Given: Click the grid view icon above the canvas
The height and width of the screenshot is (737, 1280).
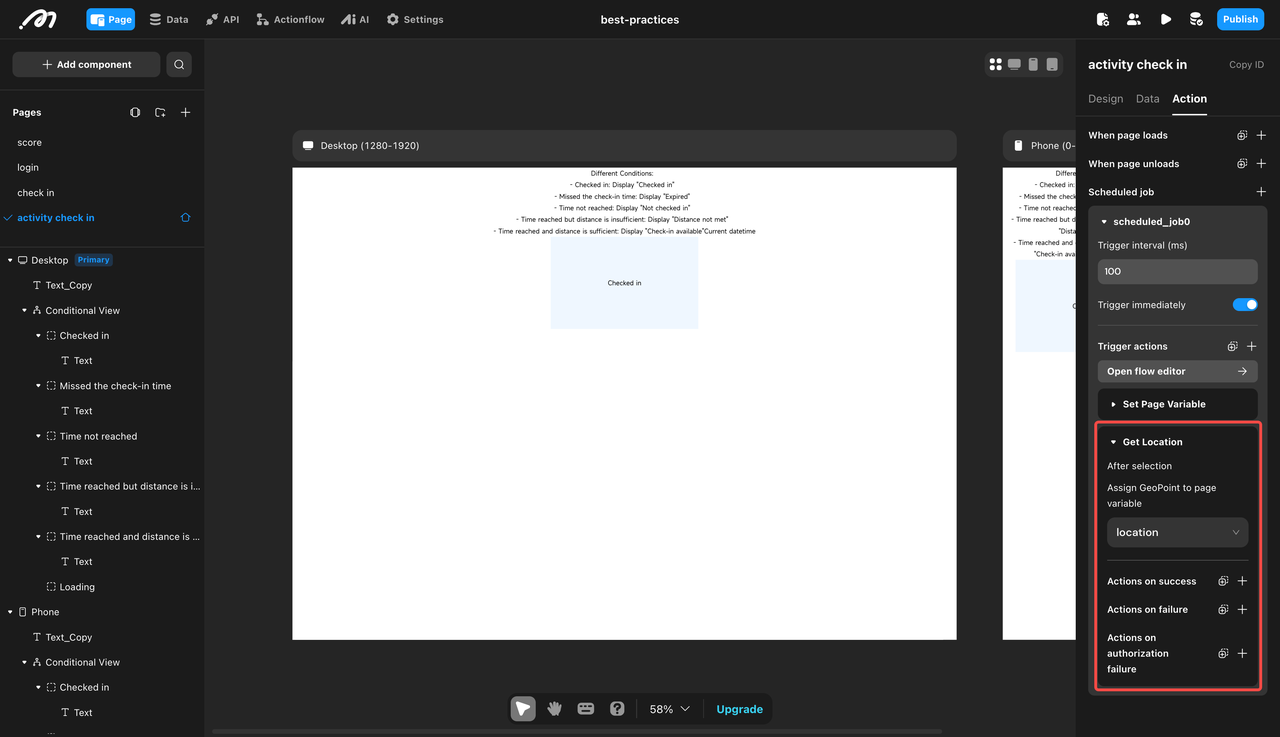Looking at the screenshot, I should pos(995,64).
